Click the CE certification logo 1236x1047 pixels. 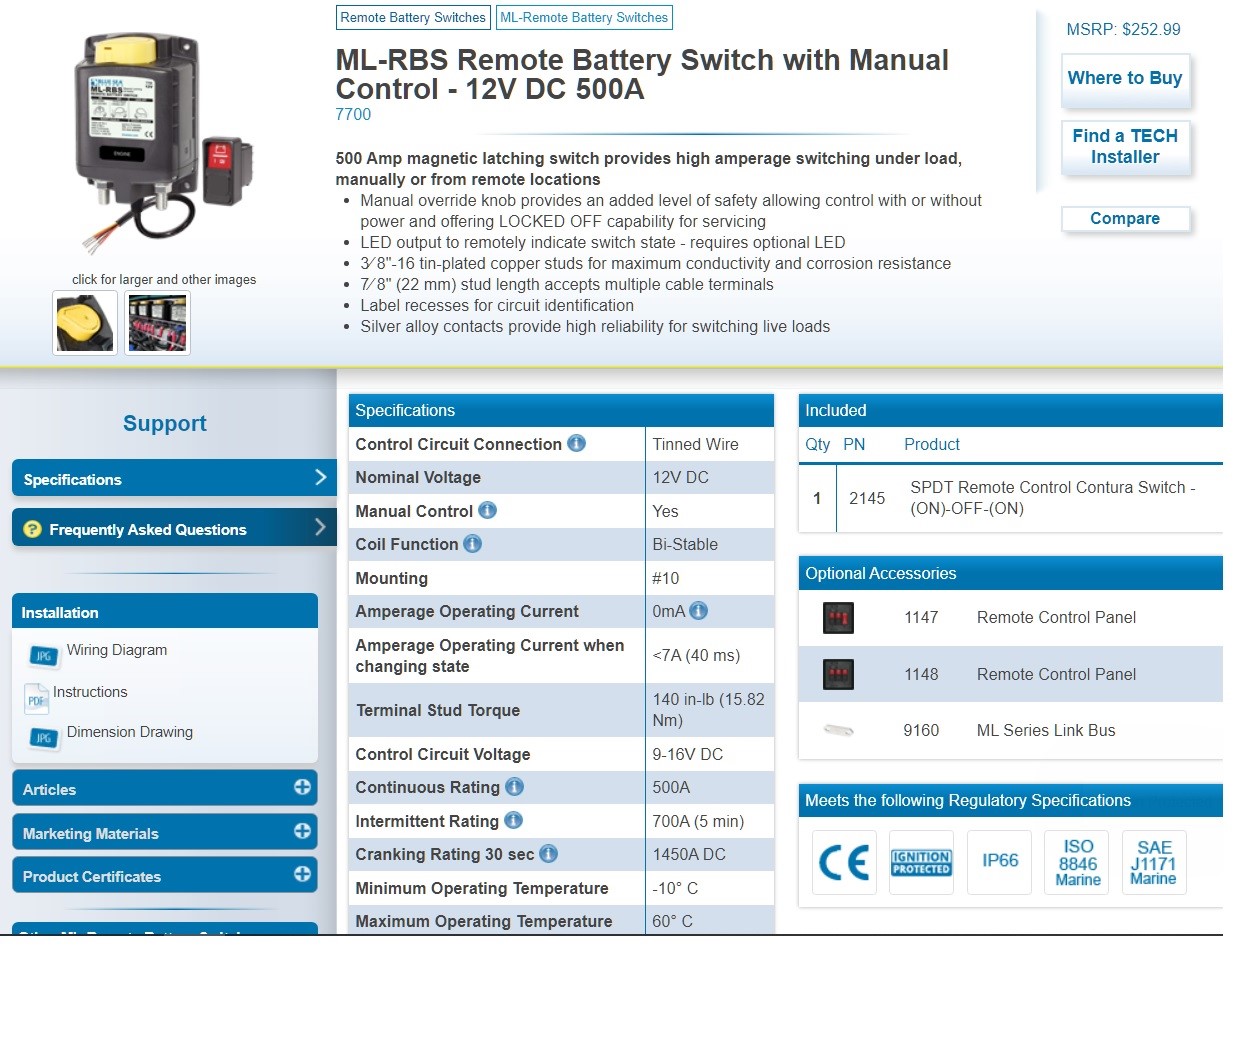point(844,862)
